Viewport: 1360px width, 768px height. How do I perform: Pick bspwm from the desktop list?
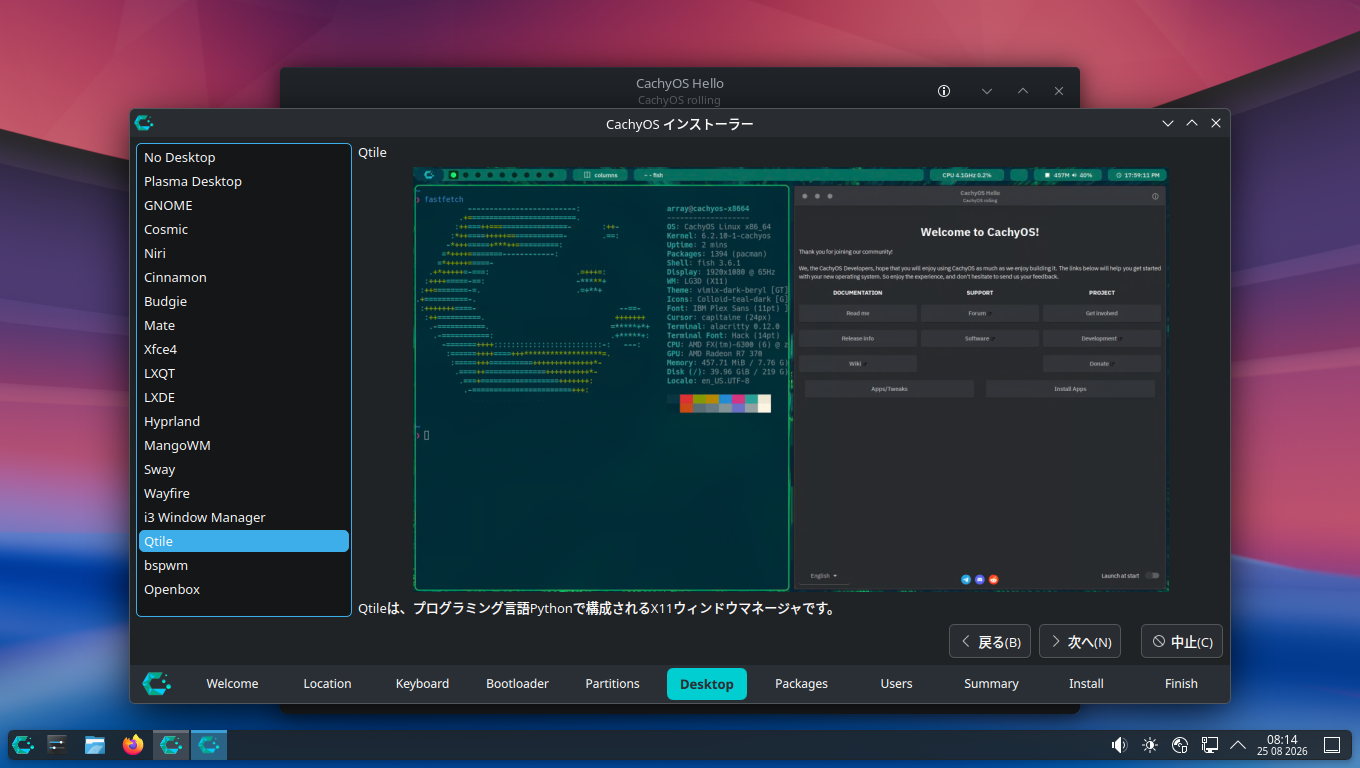click(x=244, y=565)
